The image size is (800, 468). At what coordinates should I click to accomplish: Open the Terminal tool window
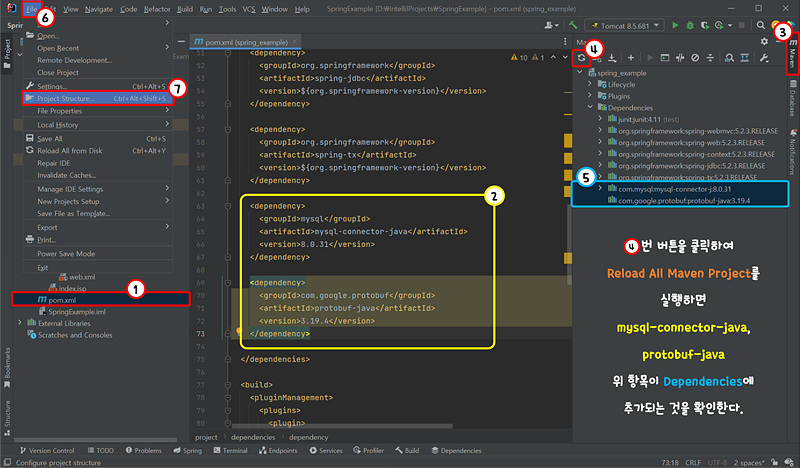click(230, 450)
